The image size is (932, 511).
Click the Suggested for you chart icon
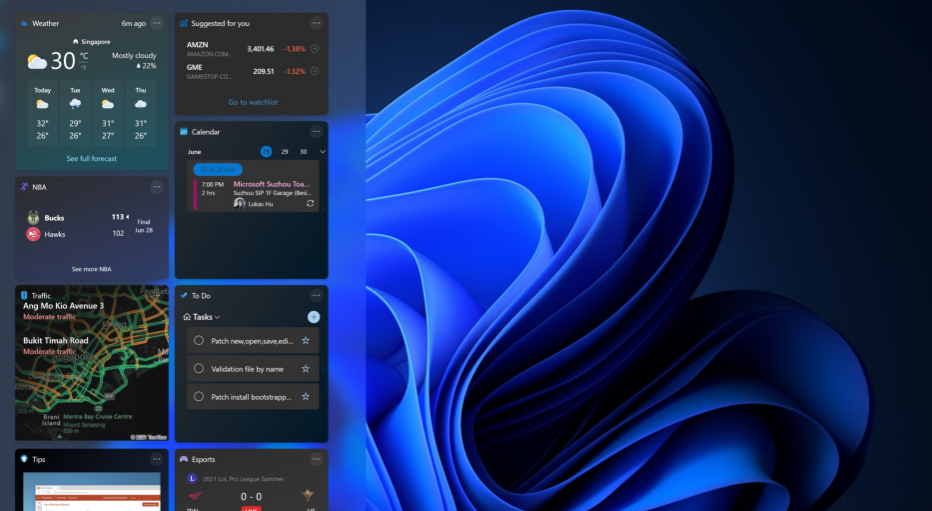184,23
